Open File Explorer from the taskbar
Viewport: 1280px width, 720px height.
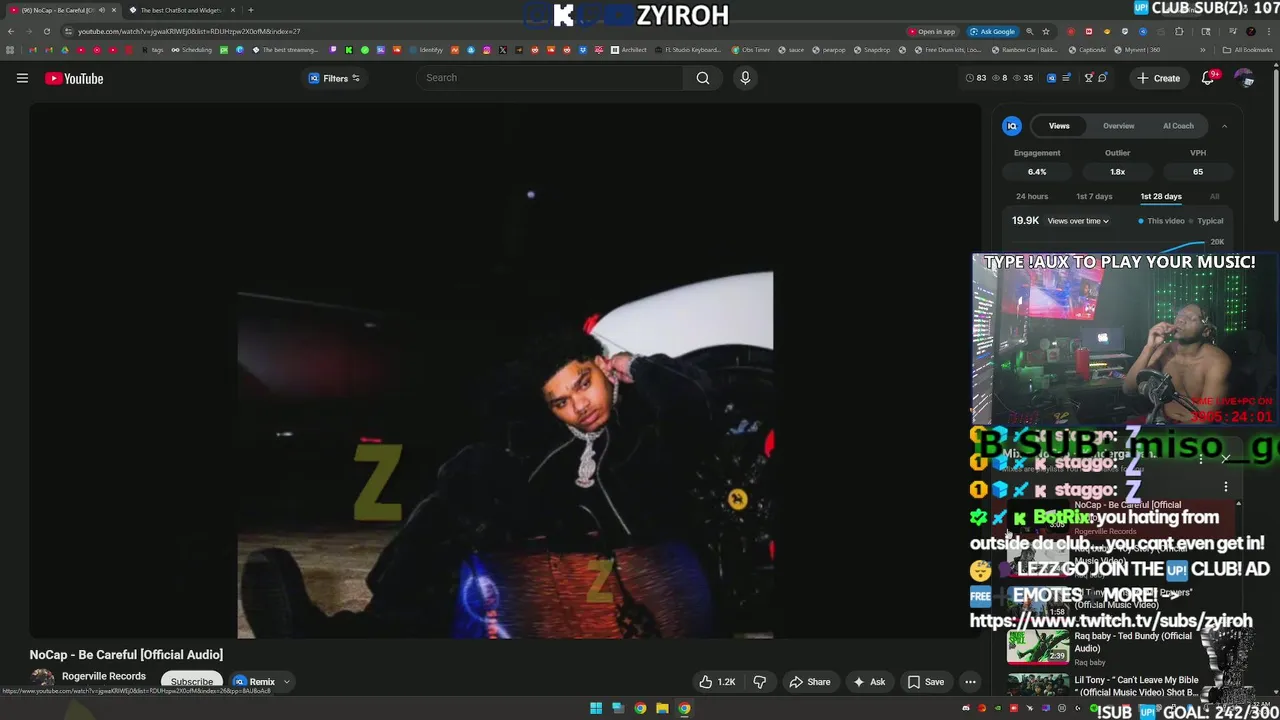[662, 709]
